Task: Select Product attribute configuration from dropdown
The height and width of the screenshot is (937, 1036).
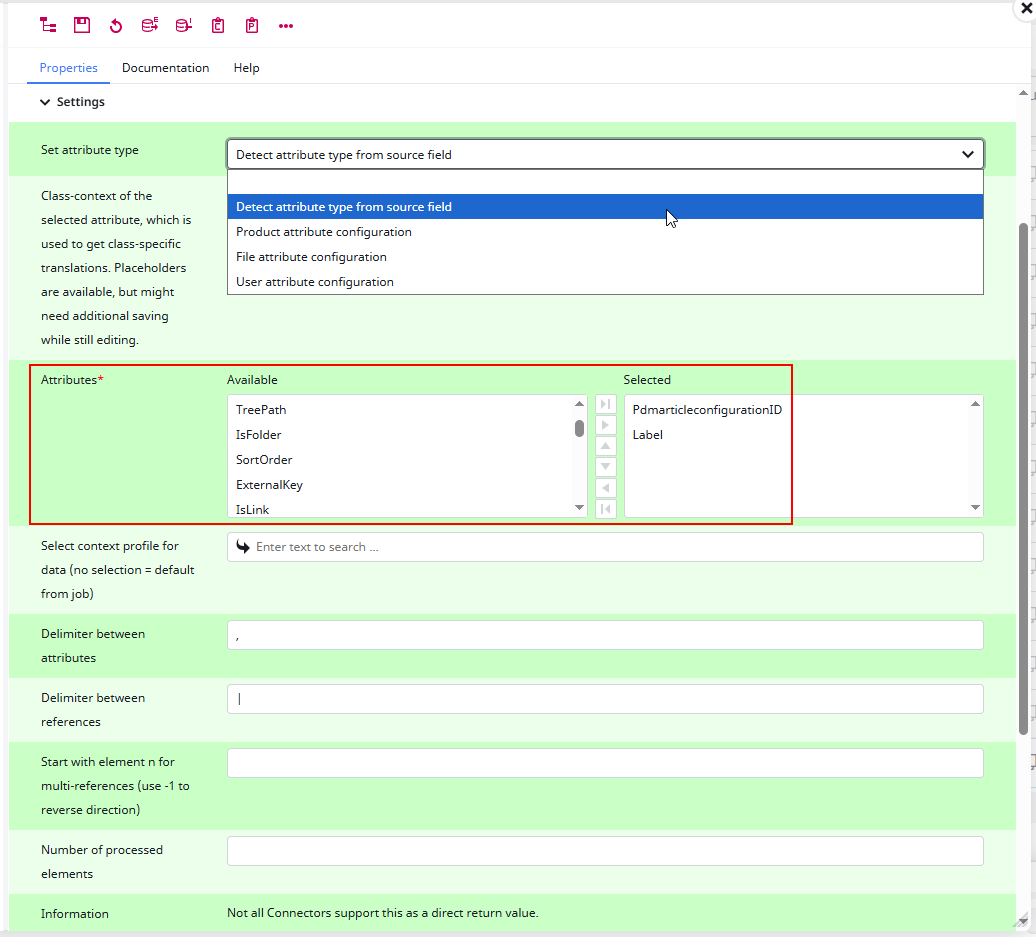Action: 323,231
